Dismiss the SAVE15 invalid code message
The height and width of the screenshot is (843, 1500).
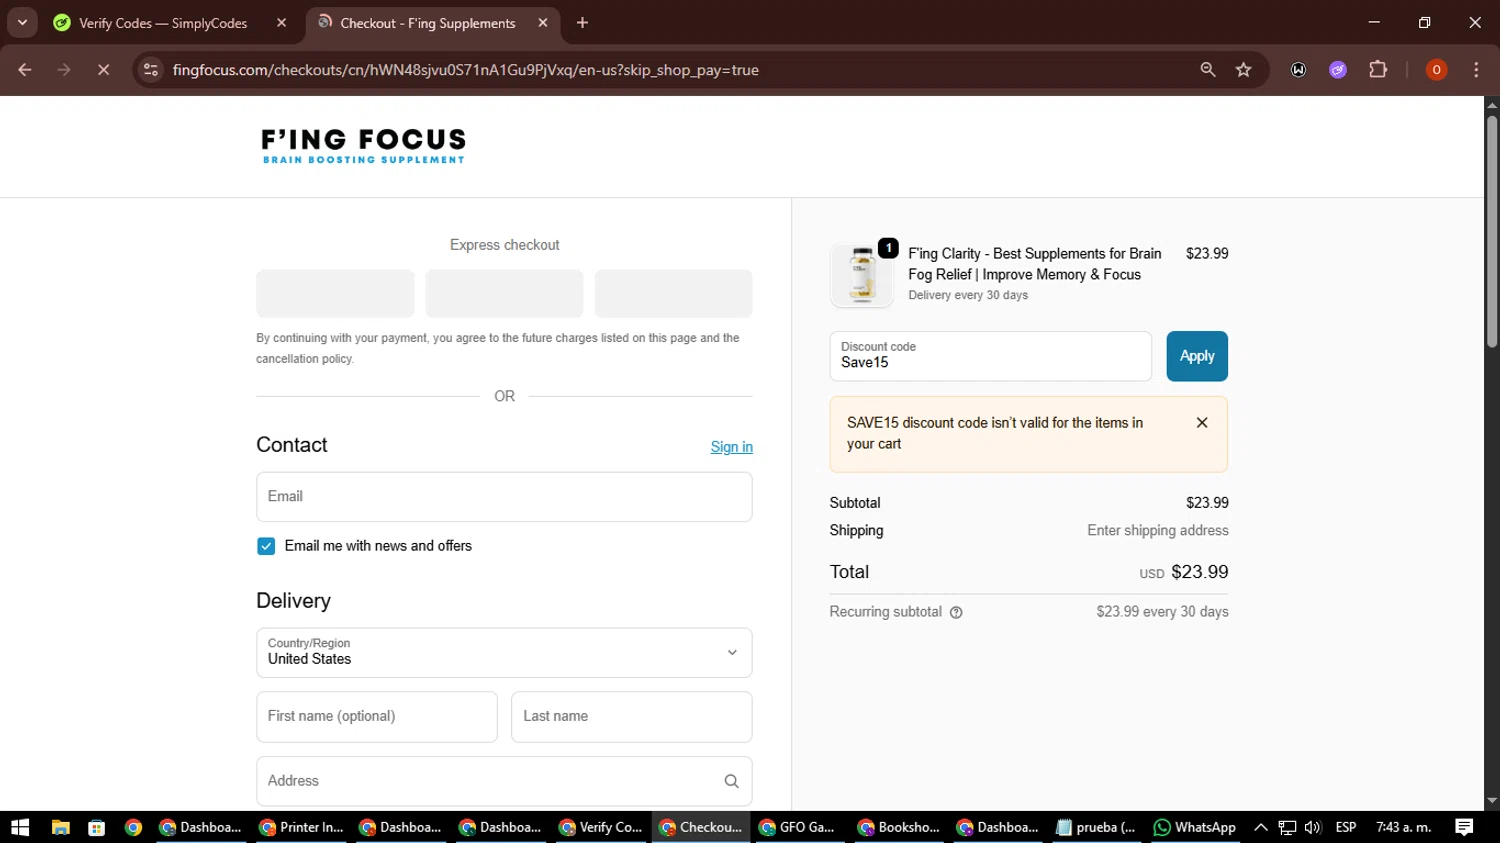pyautogui.click(x=1202, y=423)
